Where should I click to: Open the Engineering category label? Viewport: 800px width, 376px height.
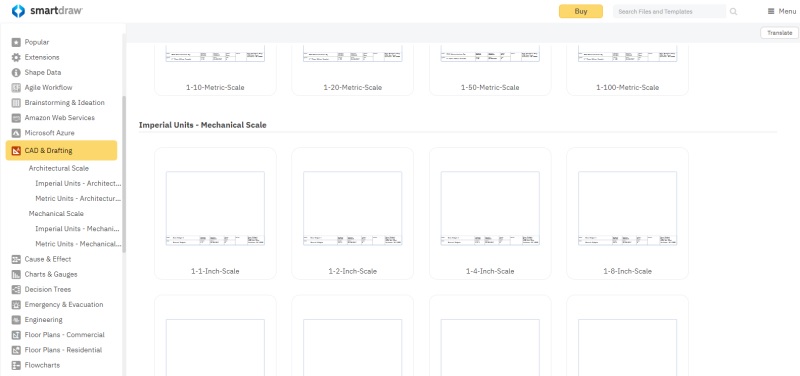pos(43,320)
